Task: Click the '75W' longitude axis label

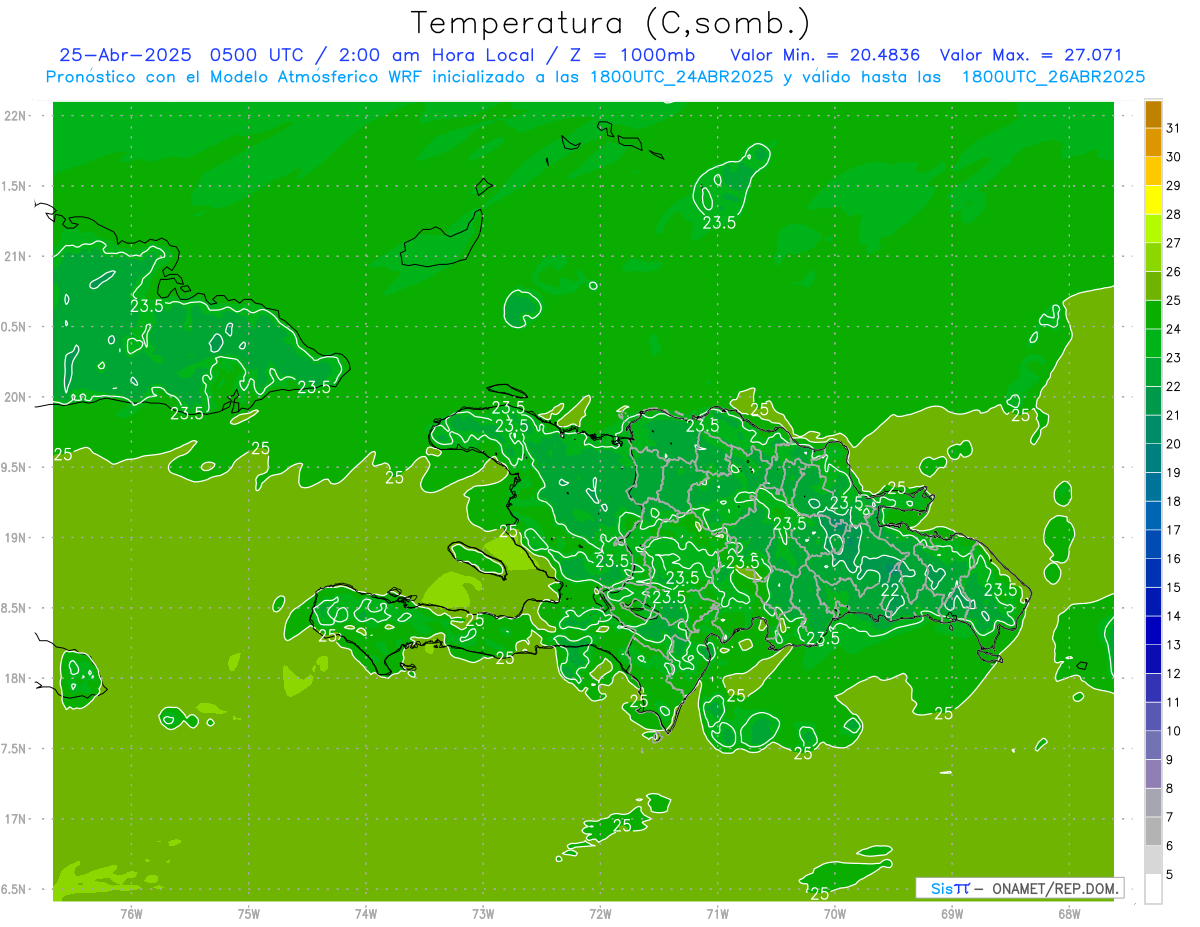Action: 249,914
